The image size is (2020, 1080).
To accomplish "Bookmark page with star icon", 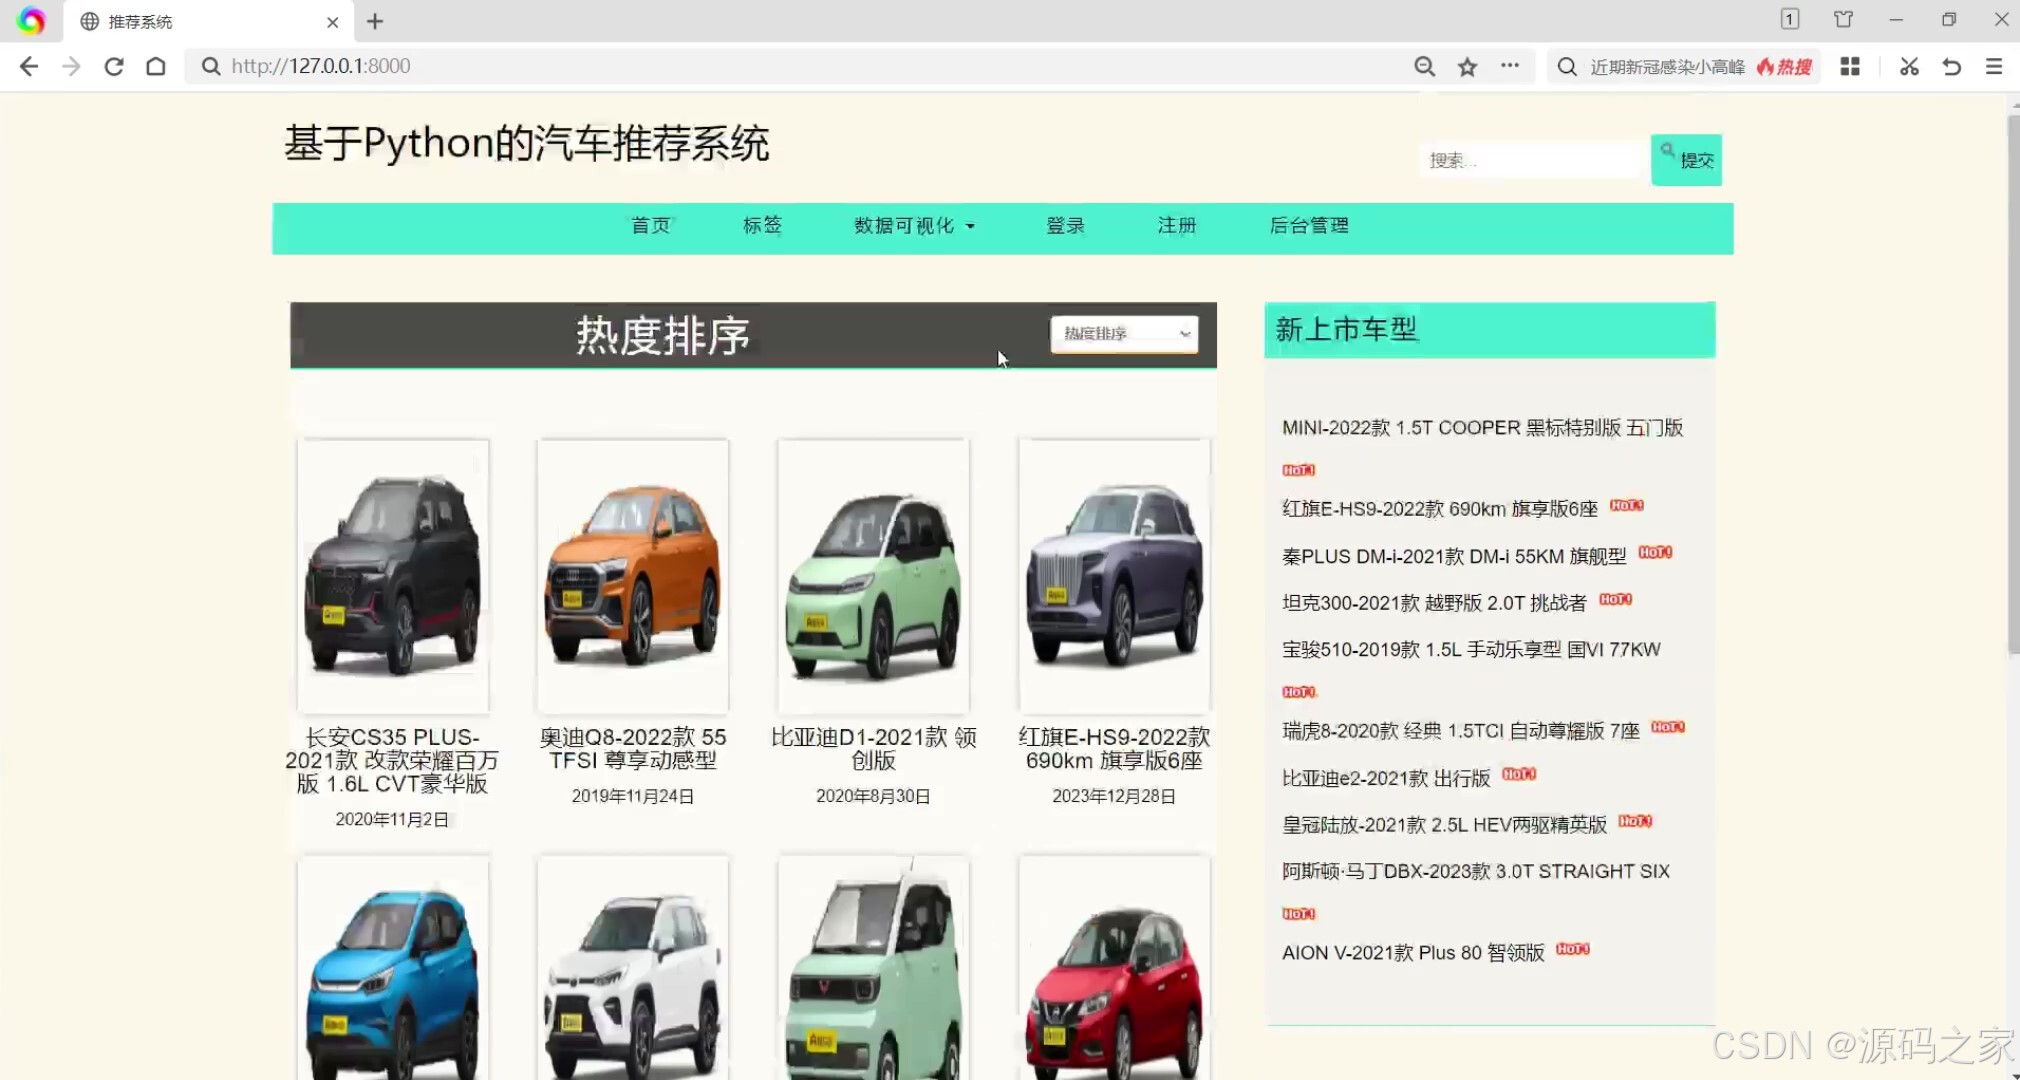I will pos(1467,66).
